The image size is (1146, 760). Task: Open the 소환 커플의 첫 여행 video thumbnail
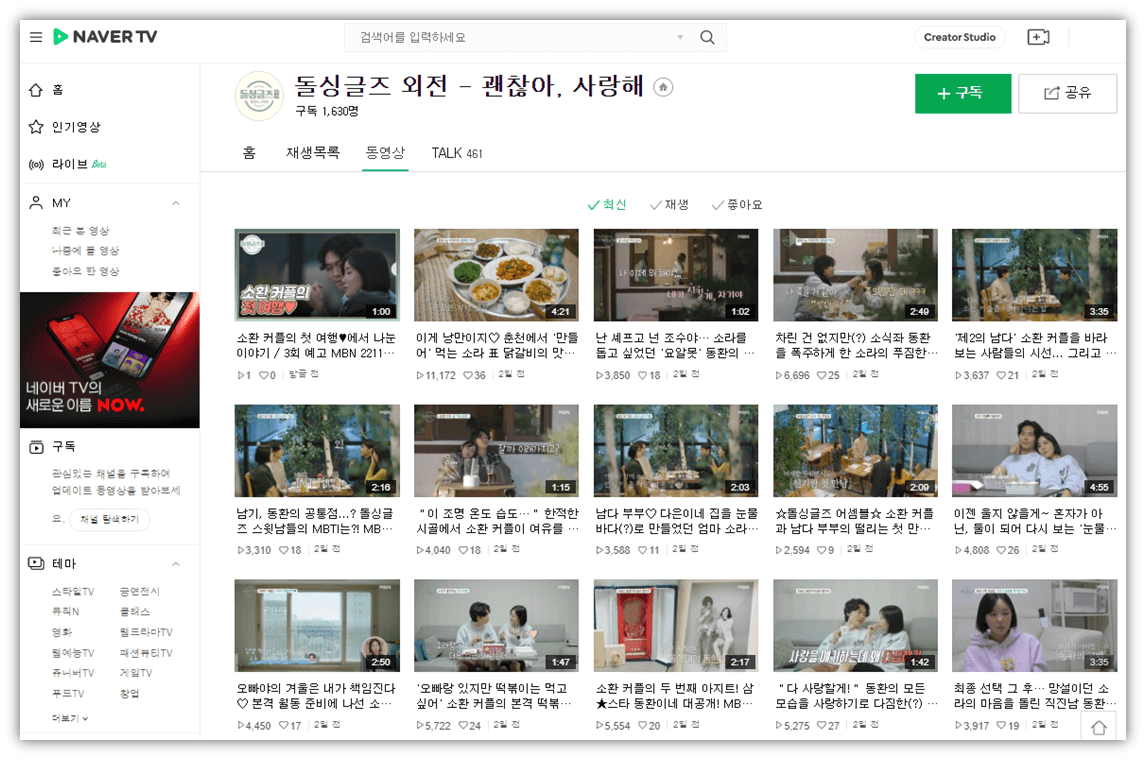coord(316,274)
